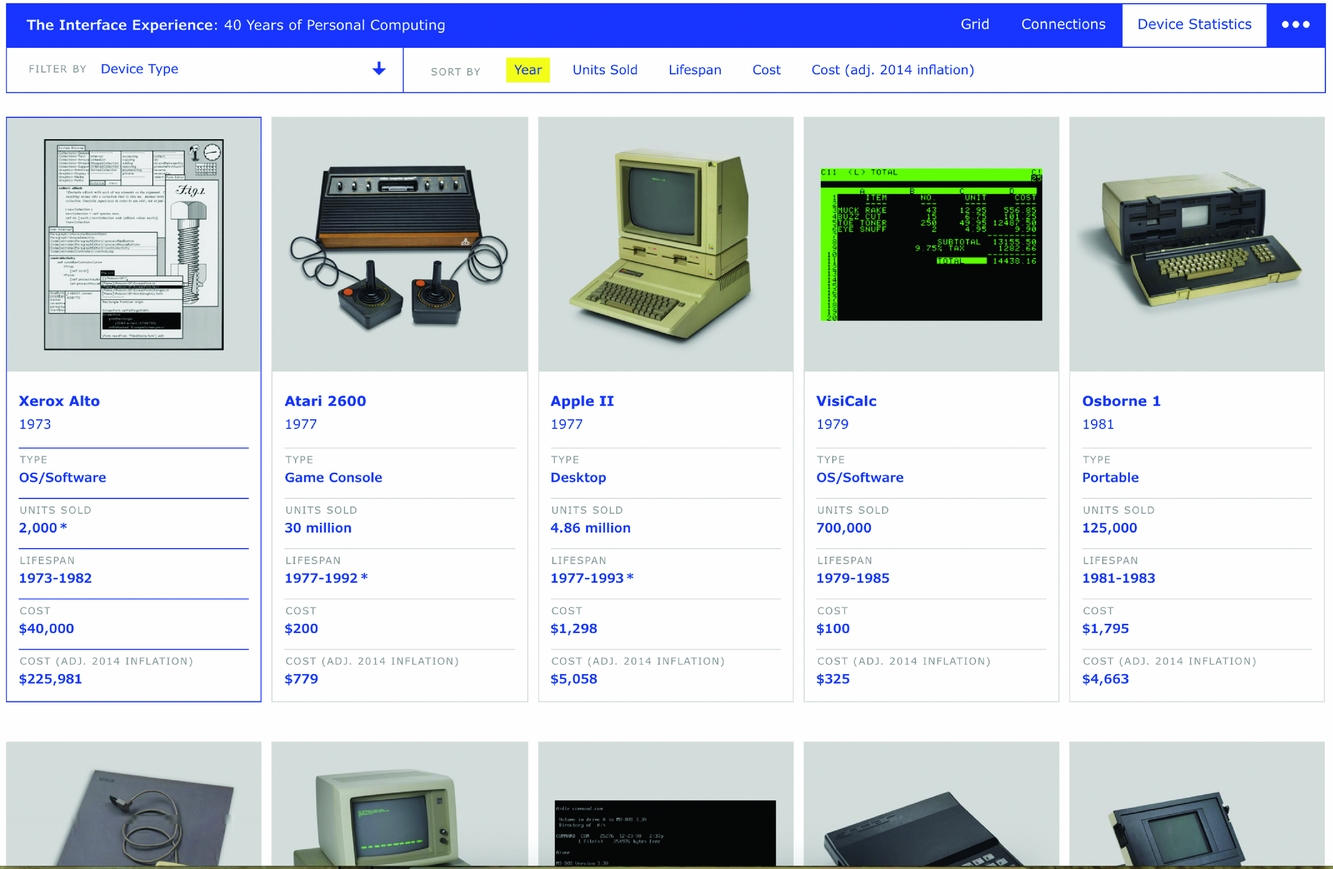Click the Device Type dropdown arrow

tap(379, 69)
